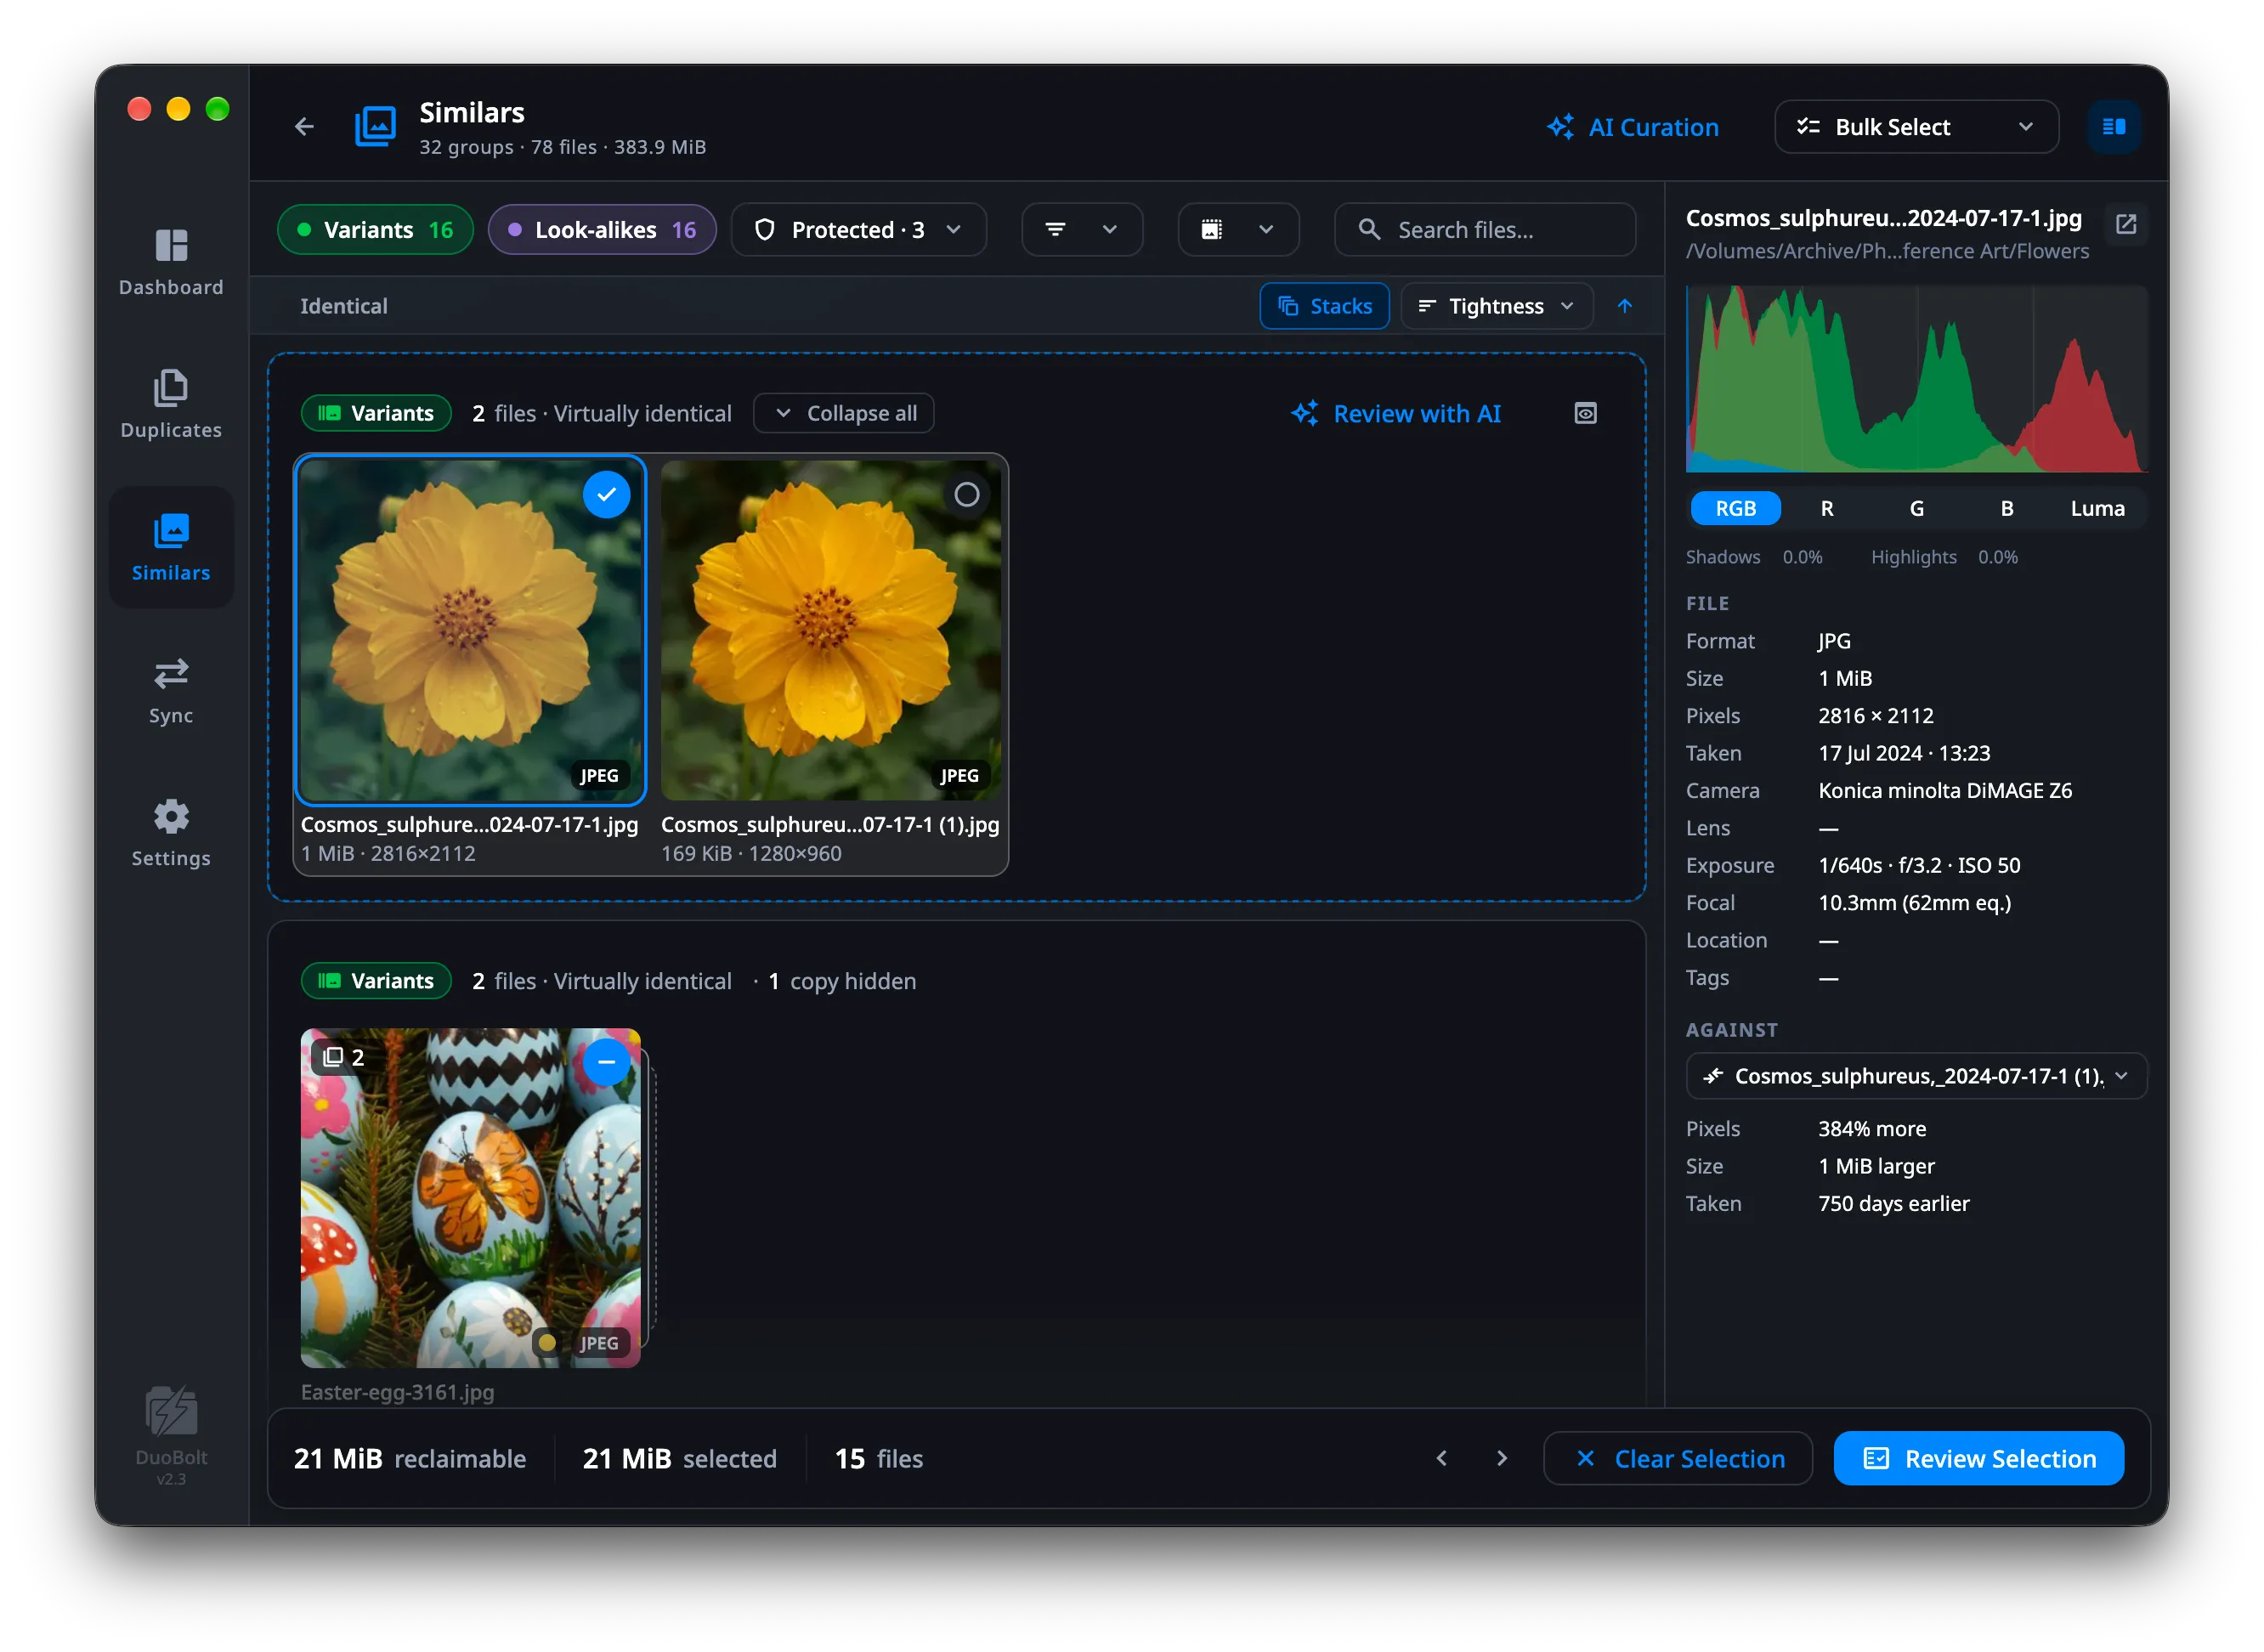Open the Tightness sort dropdown
This screenshot has height=1652, width=2264.
coord(1495,306)
